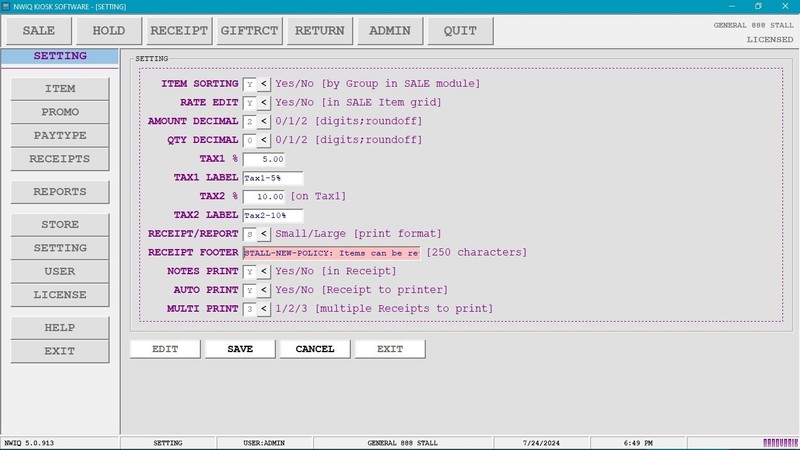This screenshot has height=450, width=800.
Task: Click USER:ADMIN in status bar
Action: (x=264, y=443)
